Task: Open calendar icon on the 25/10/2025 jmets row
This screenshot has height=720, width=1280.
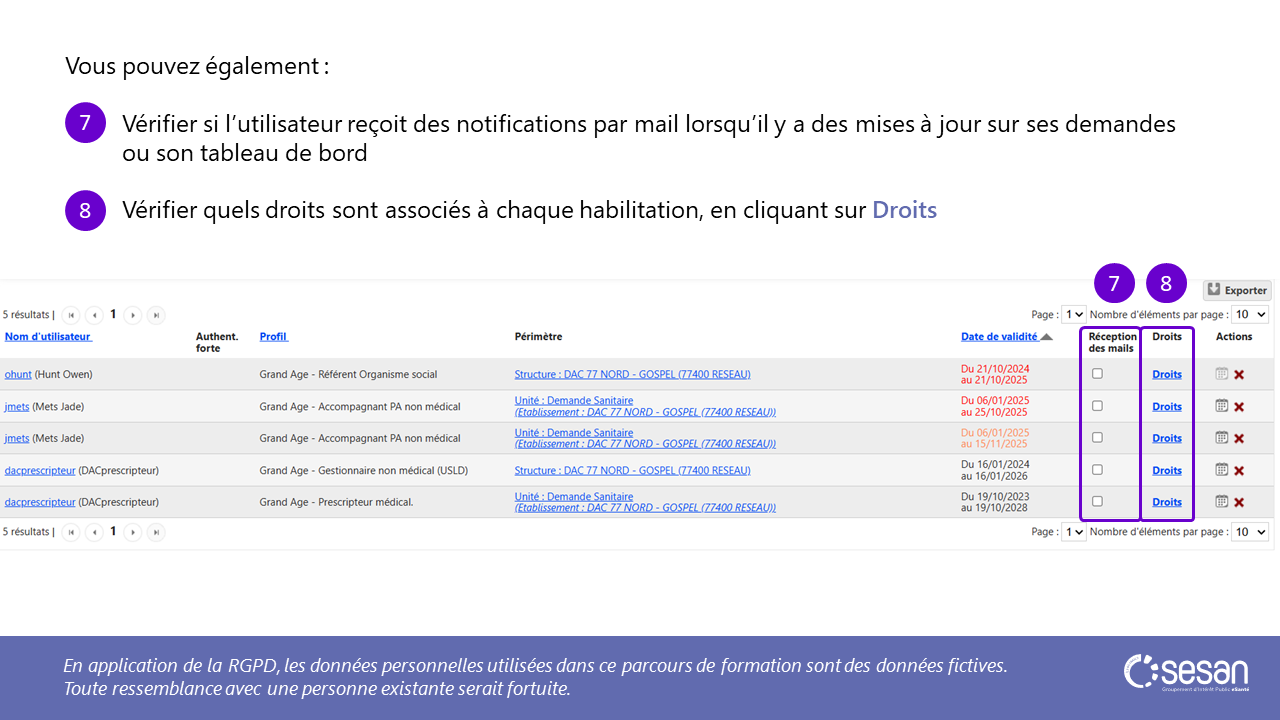Action: tap(1221, 406)
